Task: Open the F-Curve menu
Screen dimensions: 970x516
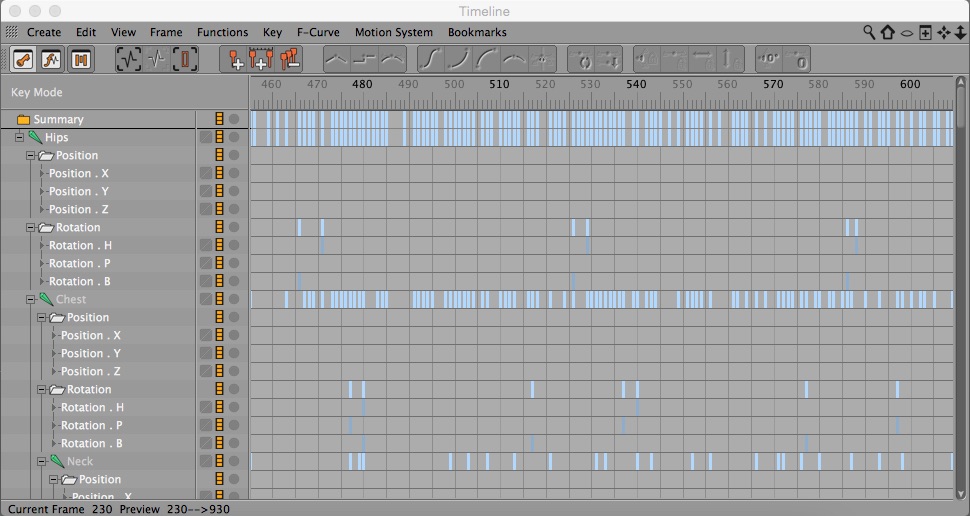Action: 318,32
